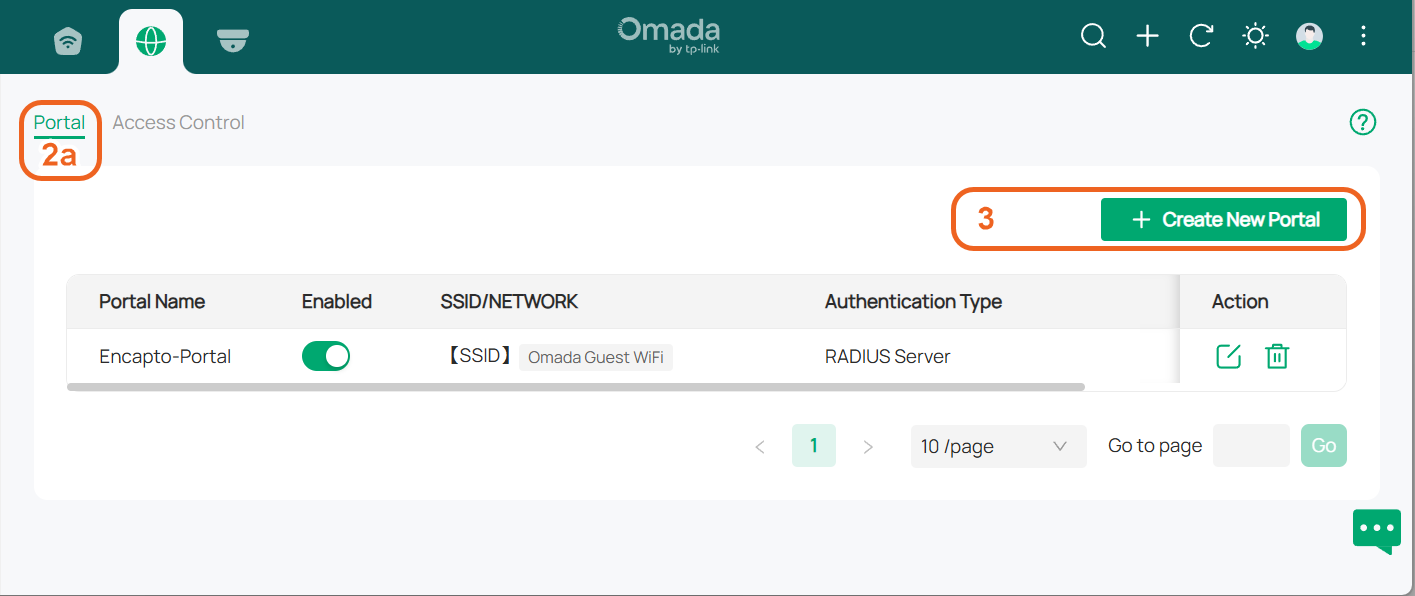The height and width of the screenshot is (596, 1415).
Task: Click the Omada Guest WiFi tag
Action: (x=596, y=357)
